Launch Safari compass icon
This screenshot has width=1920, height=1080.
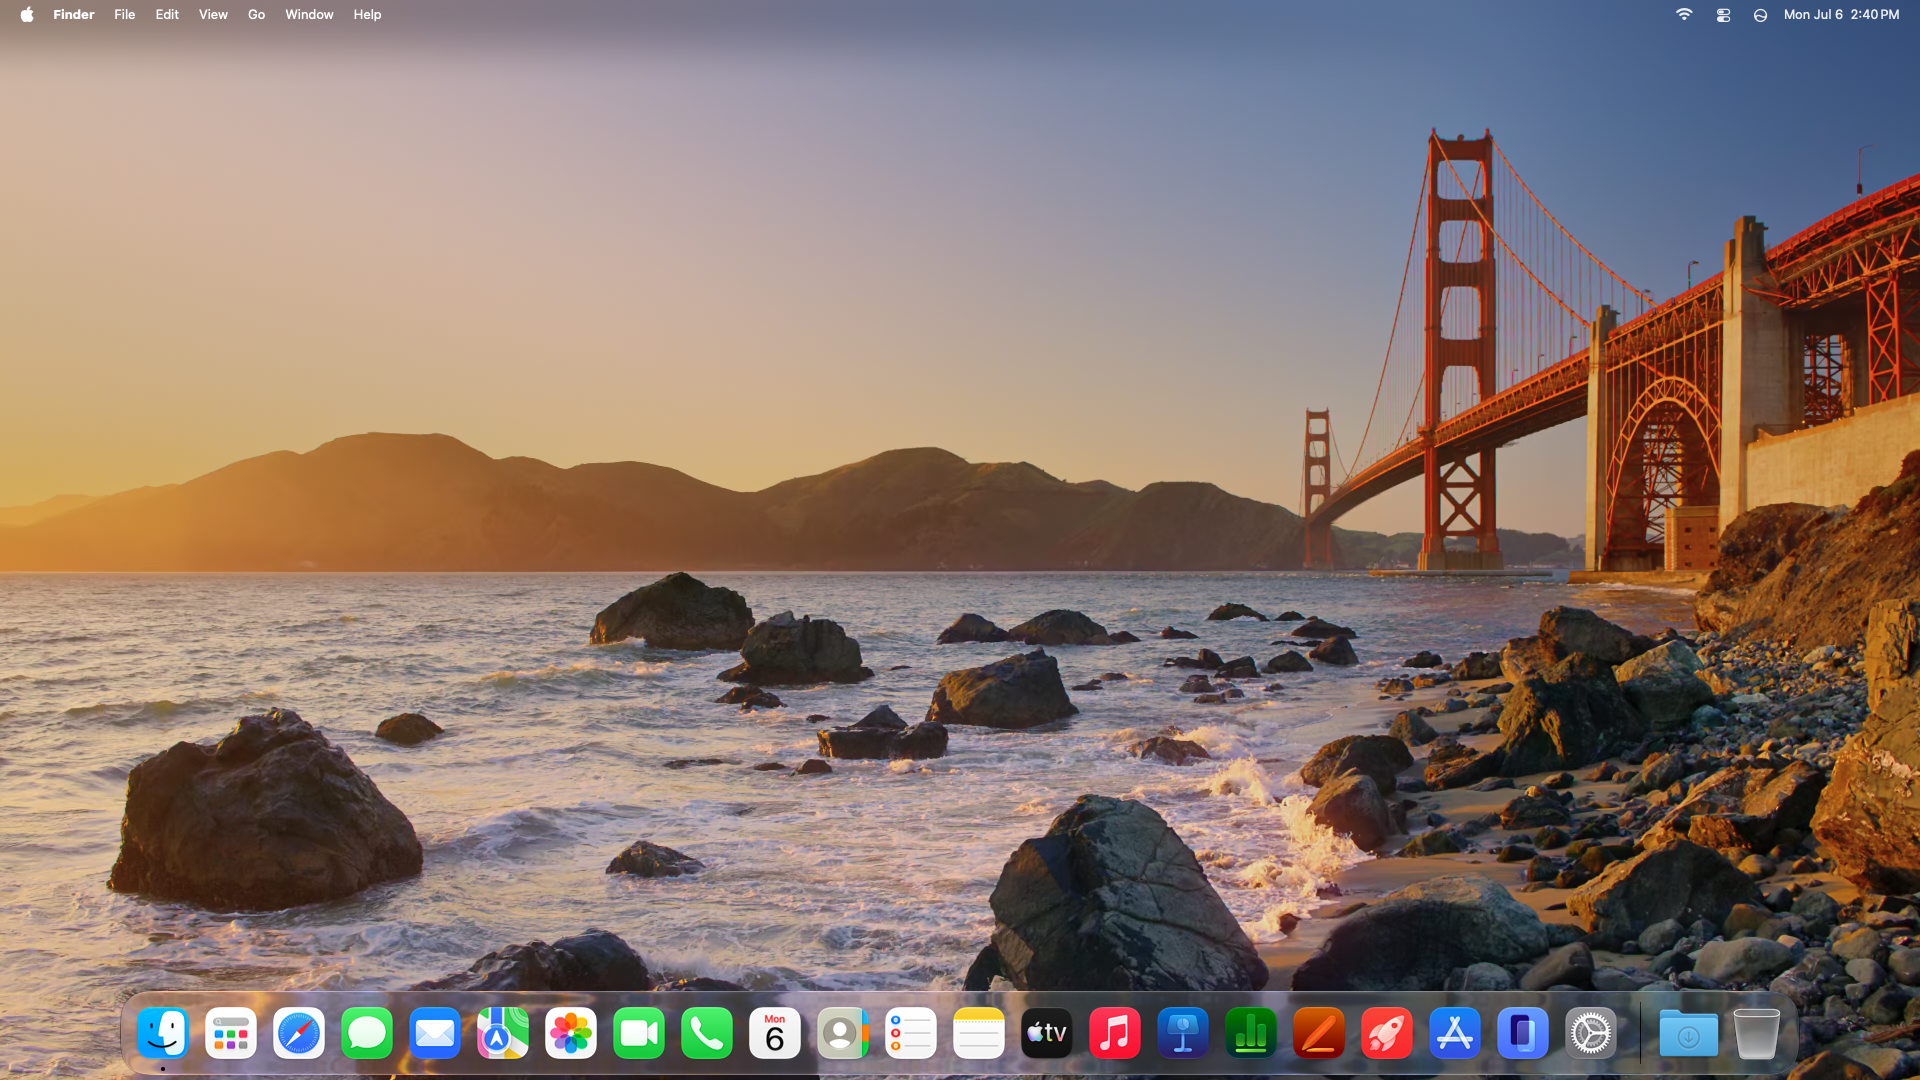(299, 1033)
